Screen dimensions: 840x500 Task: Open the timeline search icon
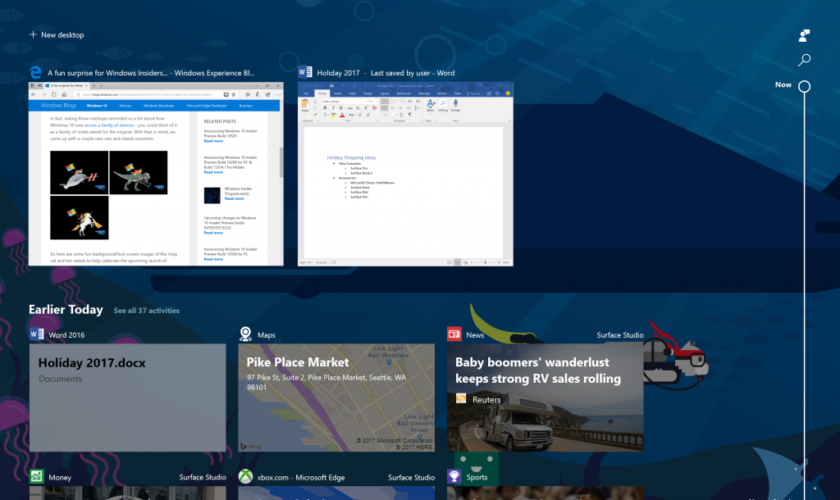click(x=804, y=61)
